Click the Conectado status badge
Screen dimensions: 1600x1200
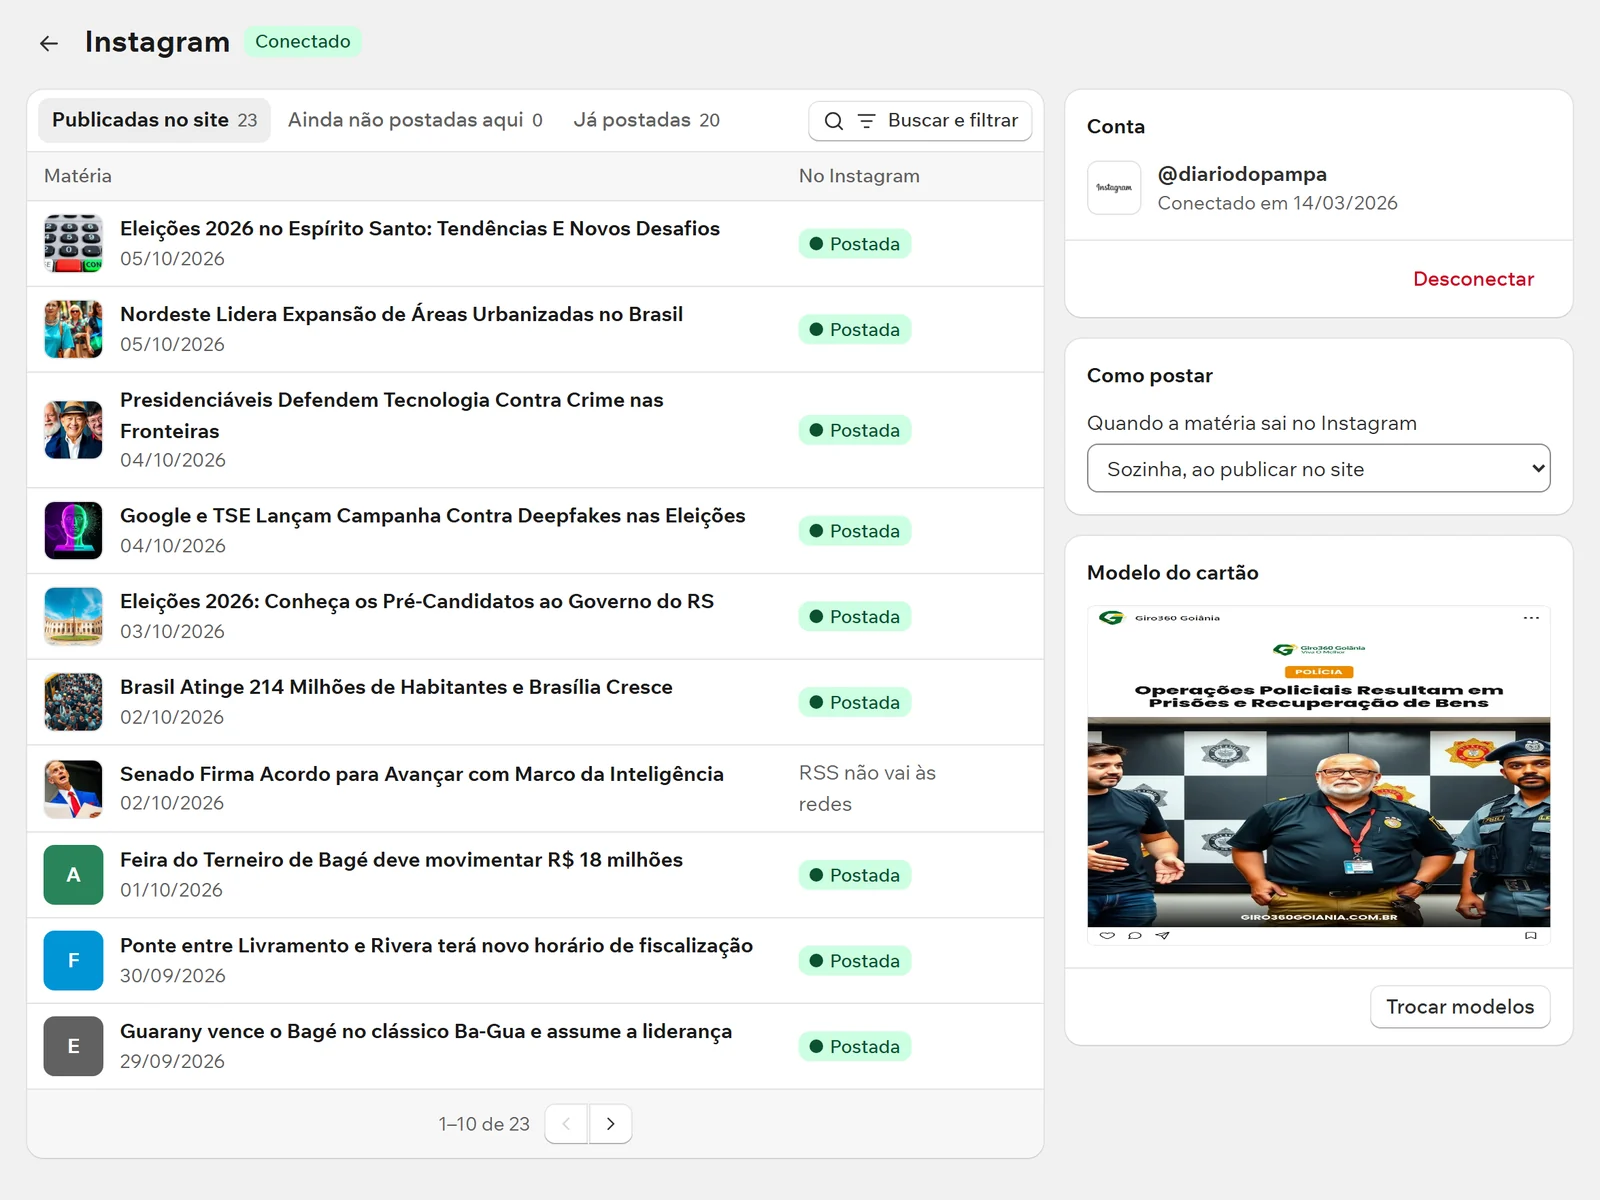[303, 42]
